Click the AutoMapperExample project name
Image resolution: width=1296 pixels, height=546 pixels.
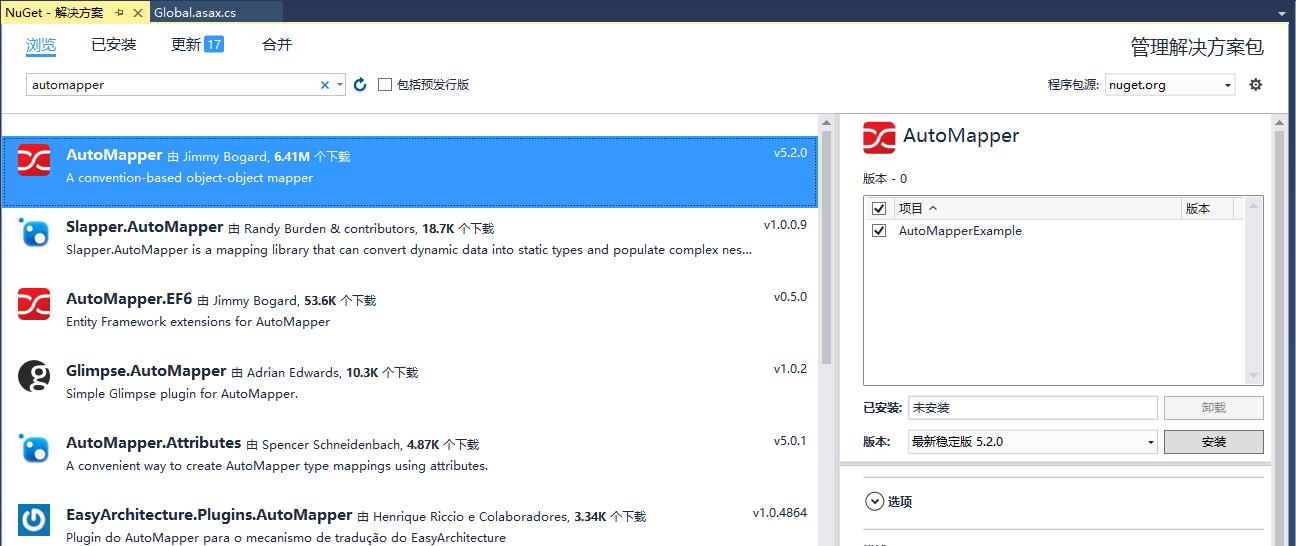click(x=960, y=231)
